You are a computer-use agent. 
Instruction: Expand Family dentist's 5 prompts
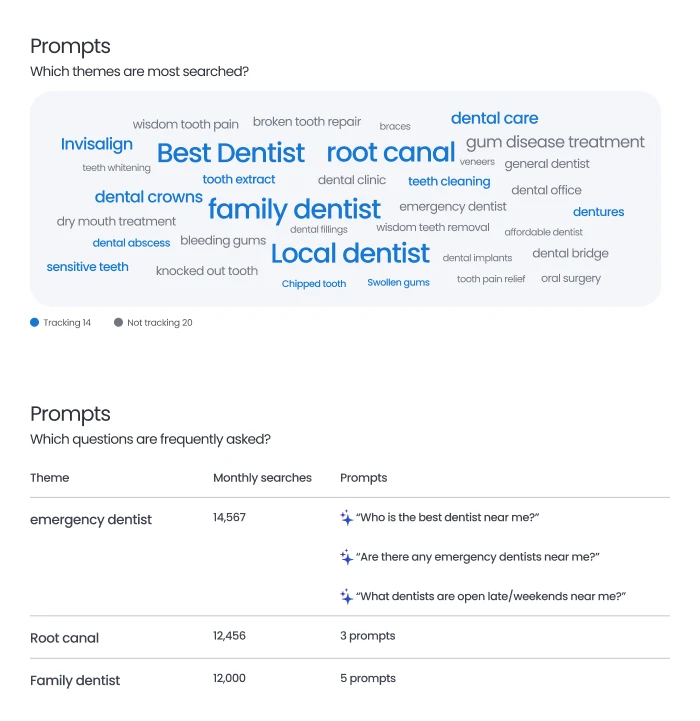367,678
